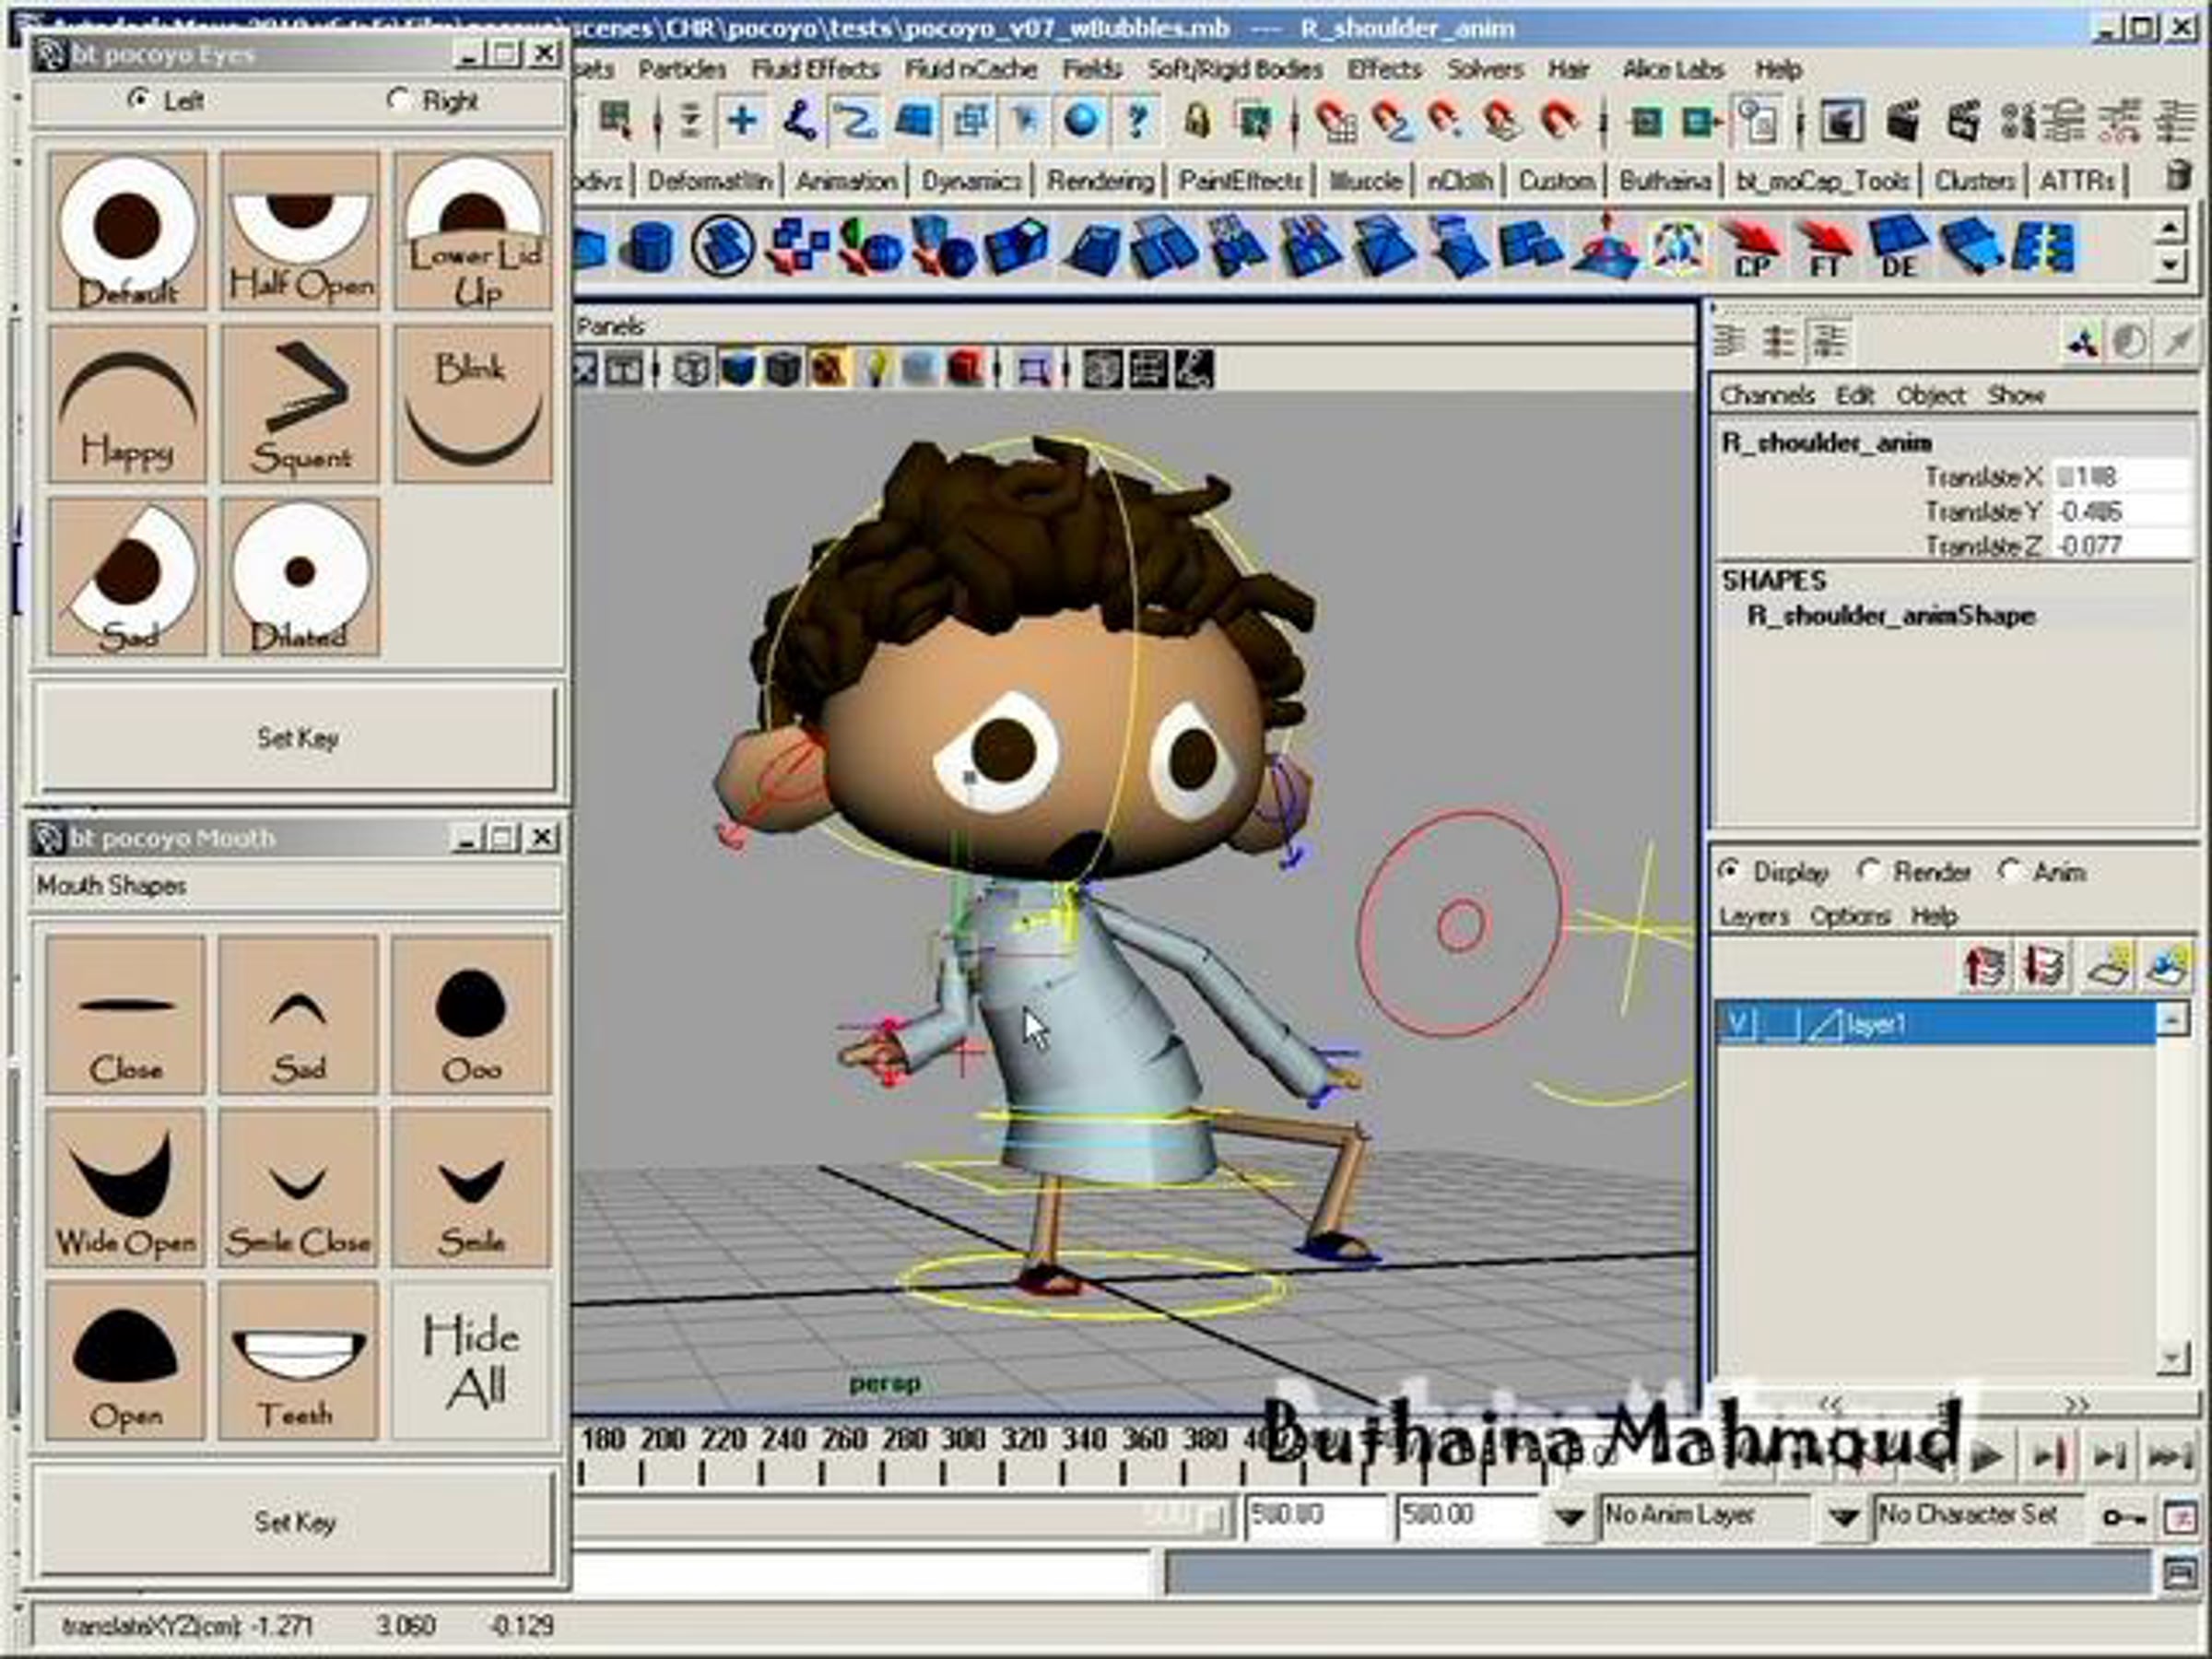Viewport: 2212px width, 1659px height.
Task: Select the layer1 row in layer editor
Action: click(x=1935, y=1023)
